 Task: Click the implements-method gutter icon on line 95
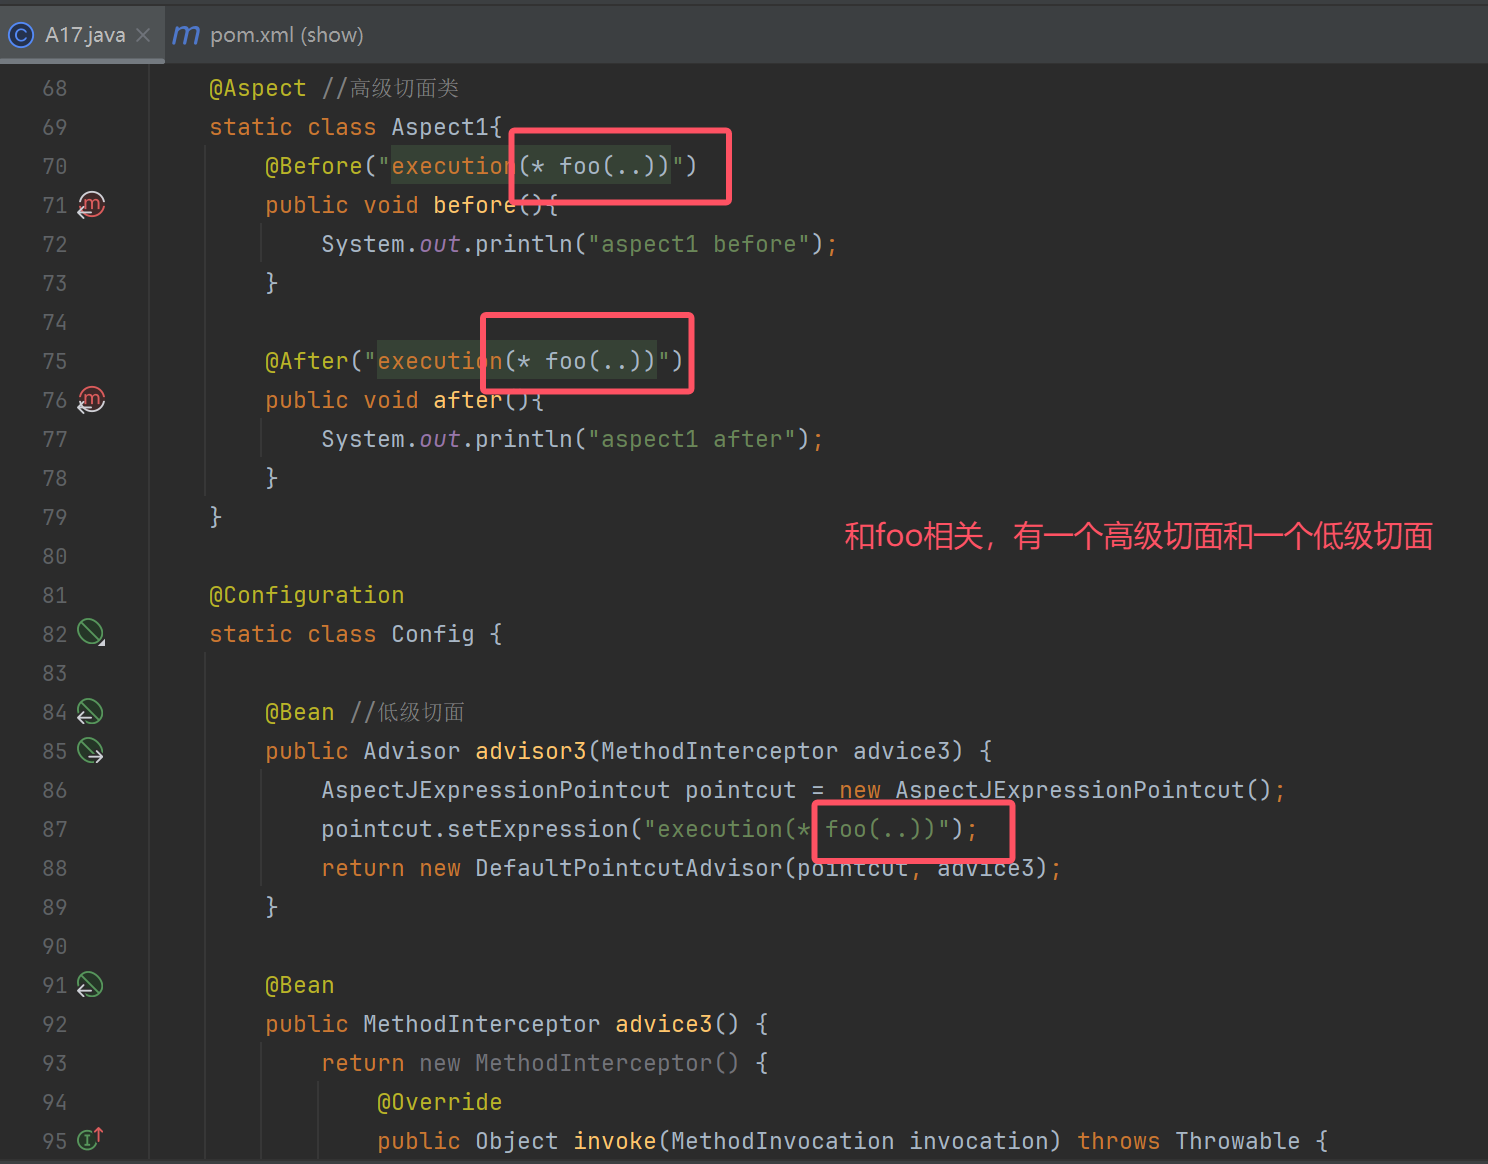(90, 1139)
